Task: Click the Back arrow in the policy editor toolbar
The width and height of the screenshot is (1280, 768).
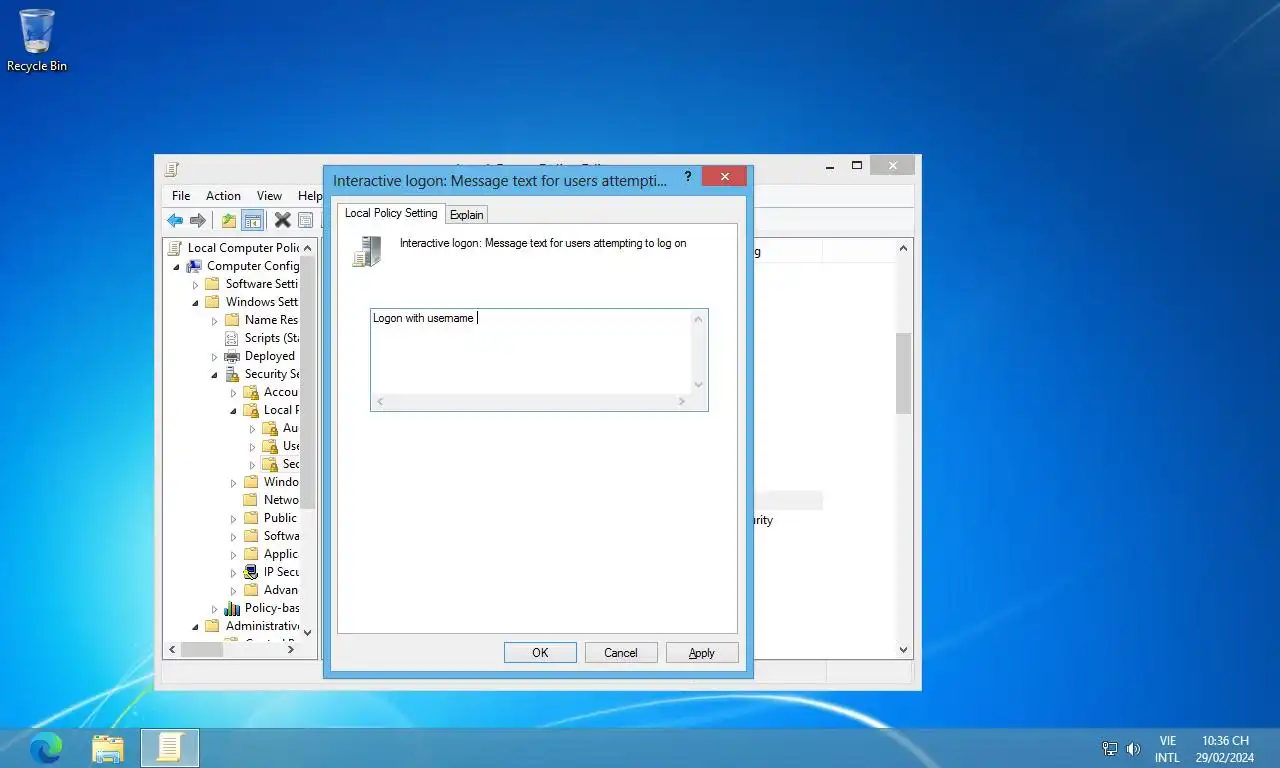Action: [175, 220]
